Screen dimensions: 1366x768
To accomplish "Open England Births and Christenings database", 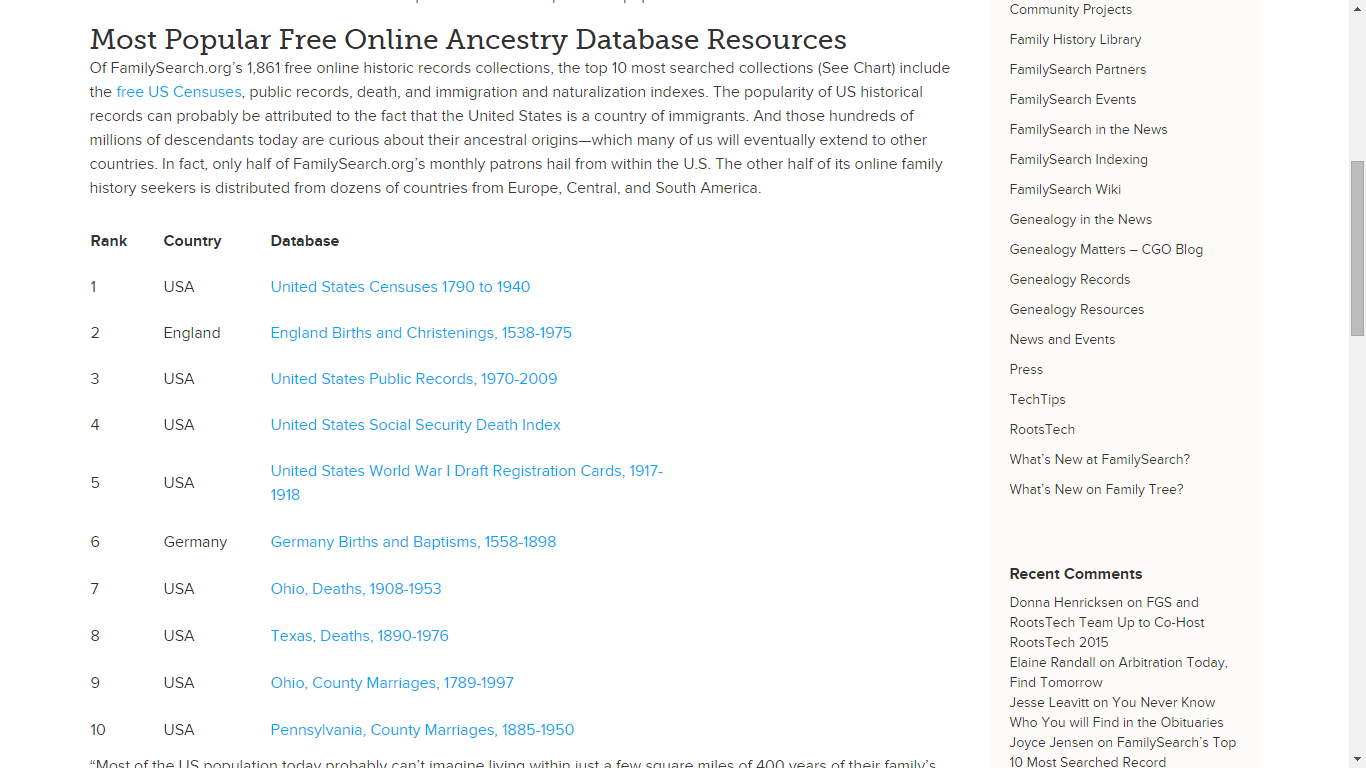I will [x=421, y=333].
